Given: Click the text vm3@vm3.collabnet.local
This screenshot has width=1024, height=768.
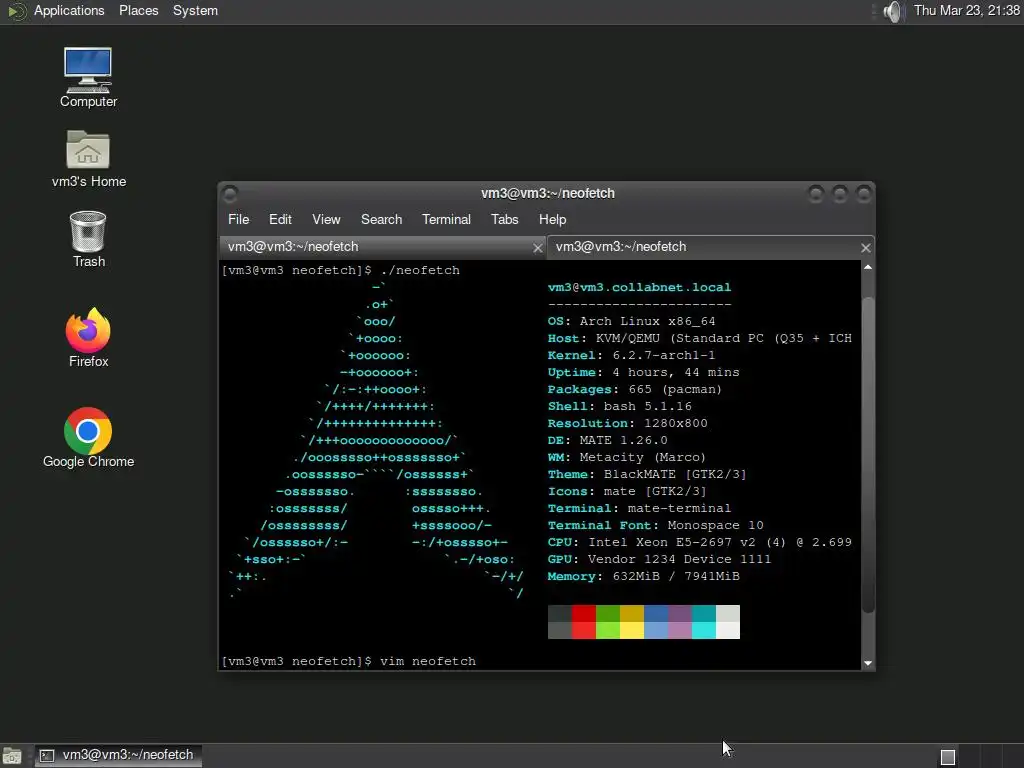Looking at the screenshot, I should (x=639, y=287).
